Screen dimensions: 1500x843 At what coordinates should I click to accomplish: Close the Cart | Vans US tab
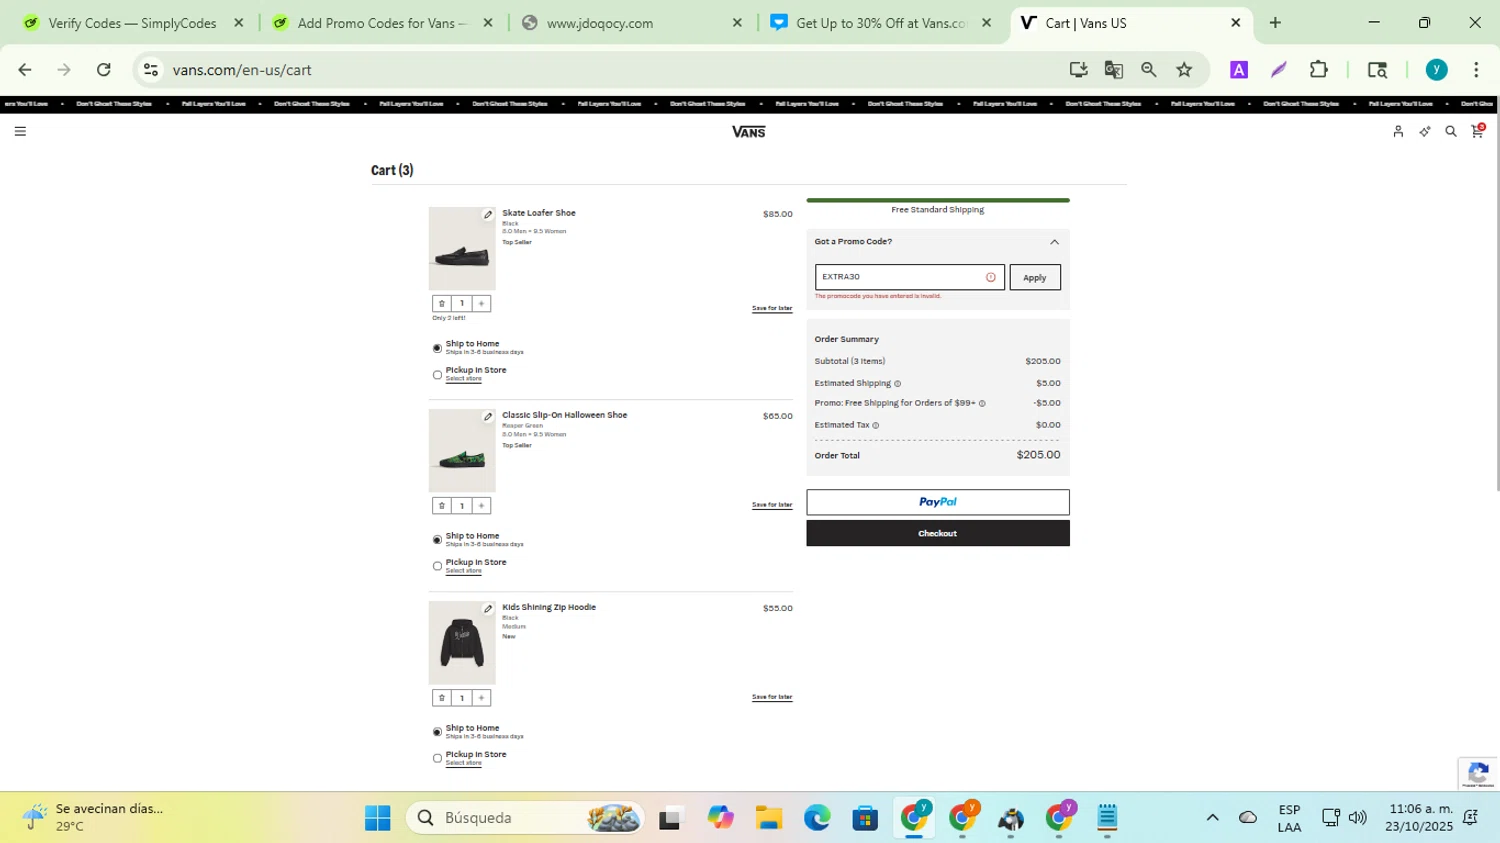pyautogui.click(x=1235, y=23)
